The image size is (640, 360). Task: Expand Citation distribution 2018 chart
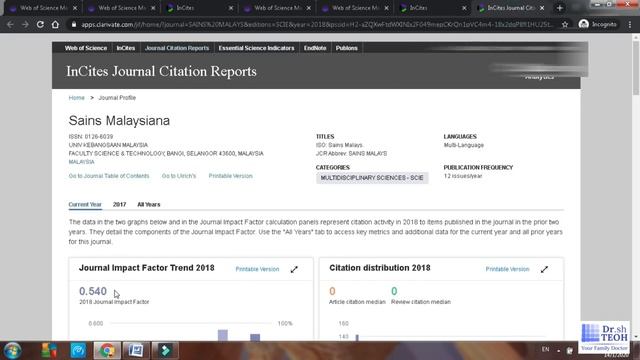(x=544, y=269)
